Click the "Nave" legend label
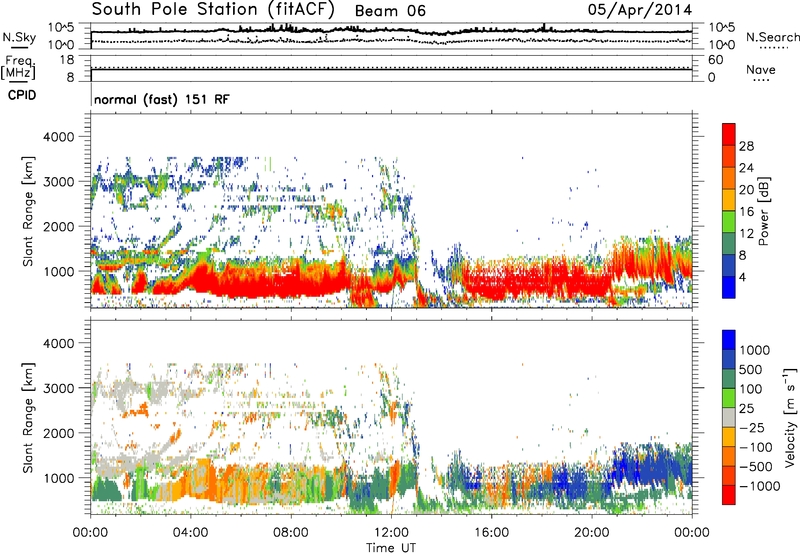Screen dimensions: 800x554 click(x=761, y=69)
